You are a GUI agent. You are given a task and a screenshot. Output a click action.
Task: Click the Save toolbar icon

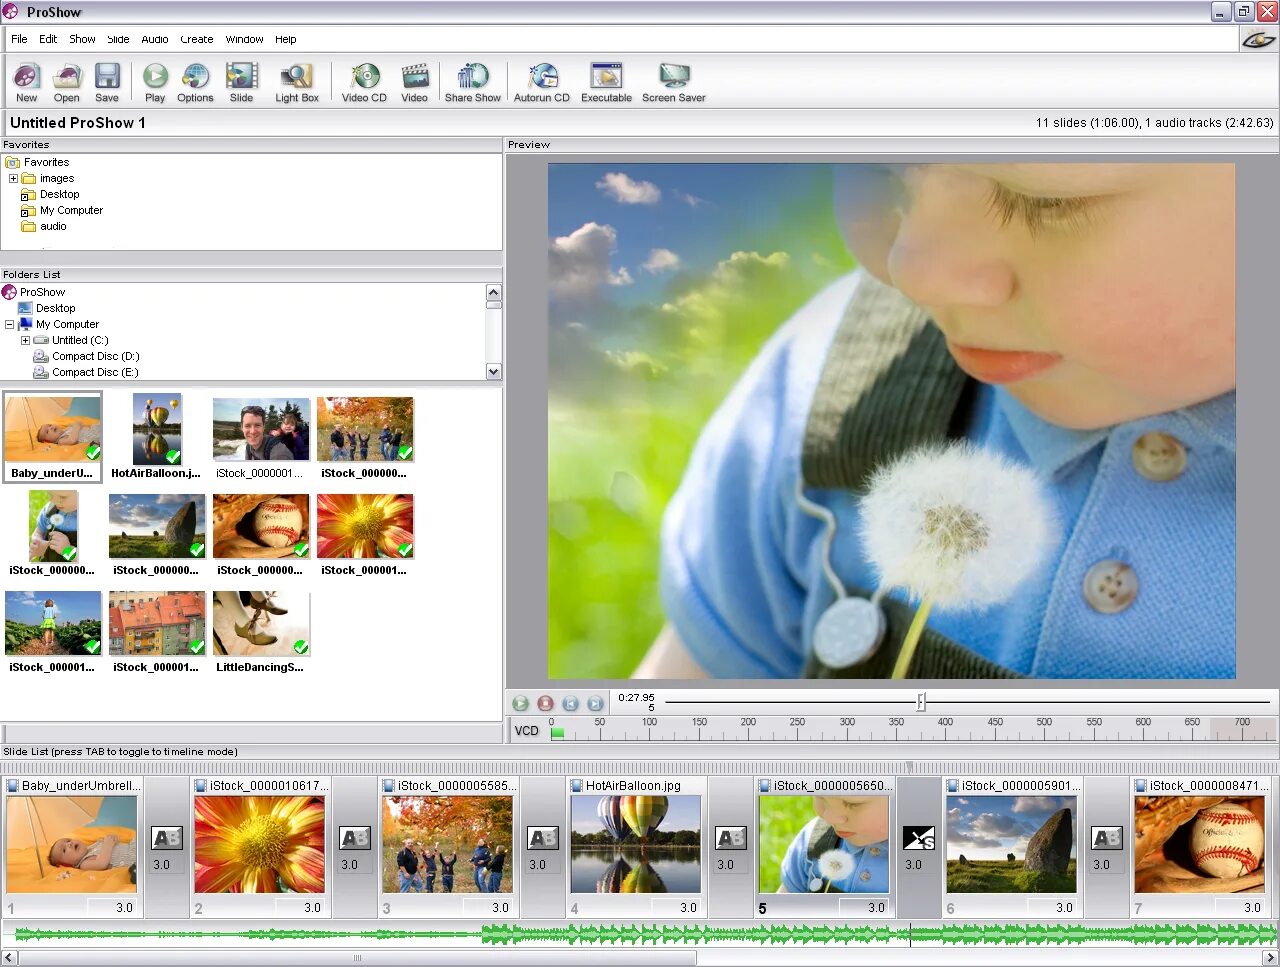point(107,82)
